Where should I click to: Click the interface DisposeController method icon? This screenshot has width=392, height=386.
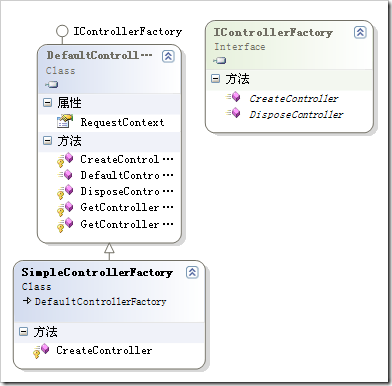pyautogui.click(x=233, y=113)
